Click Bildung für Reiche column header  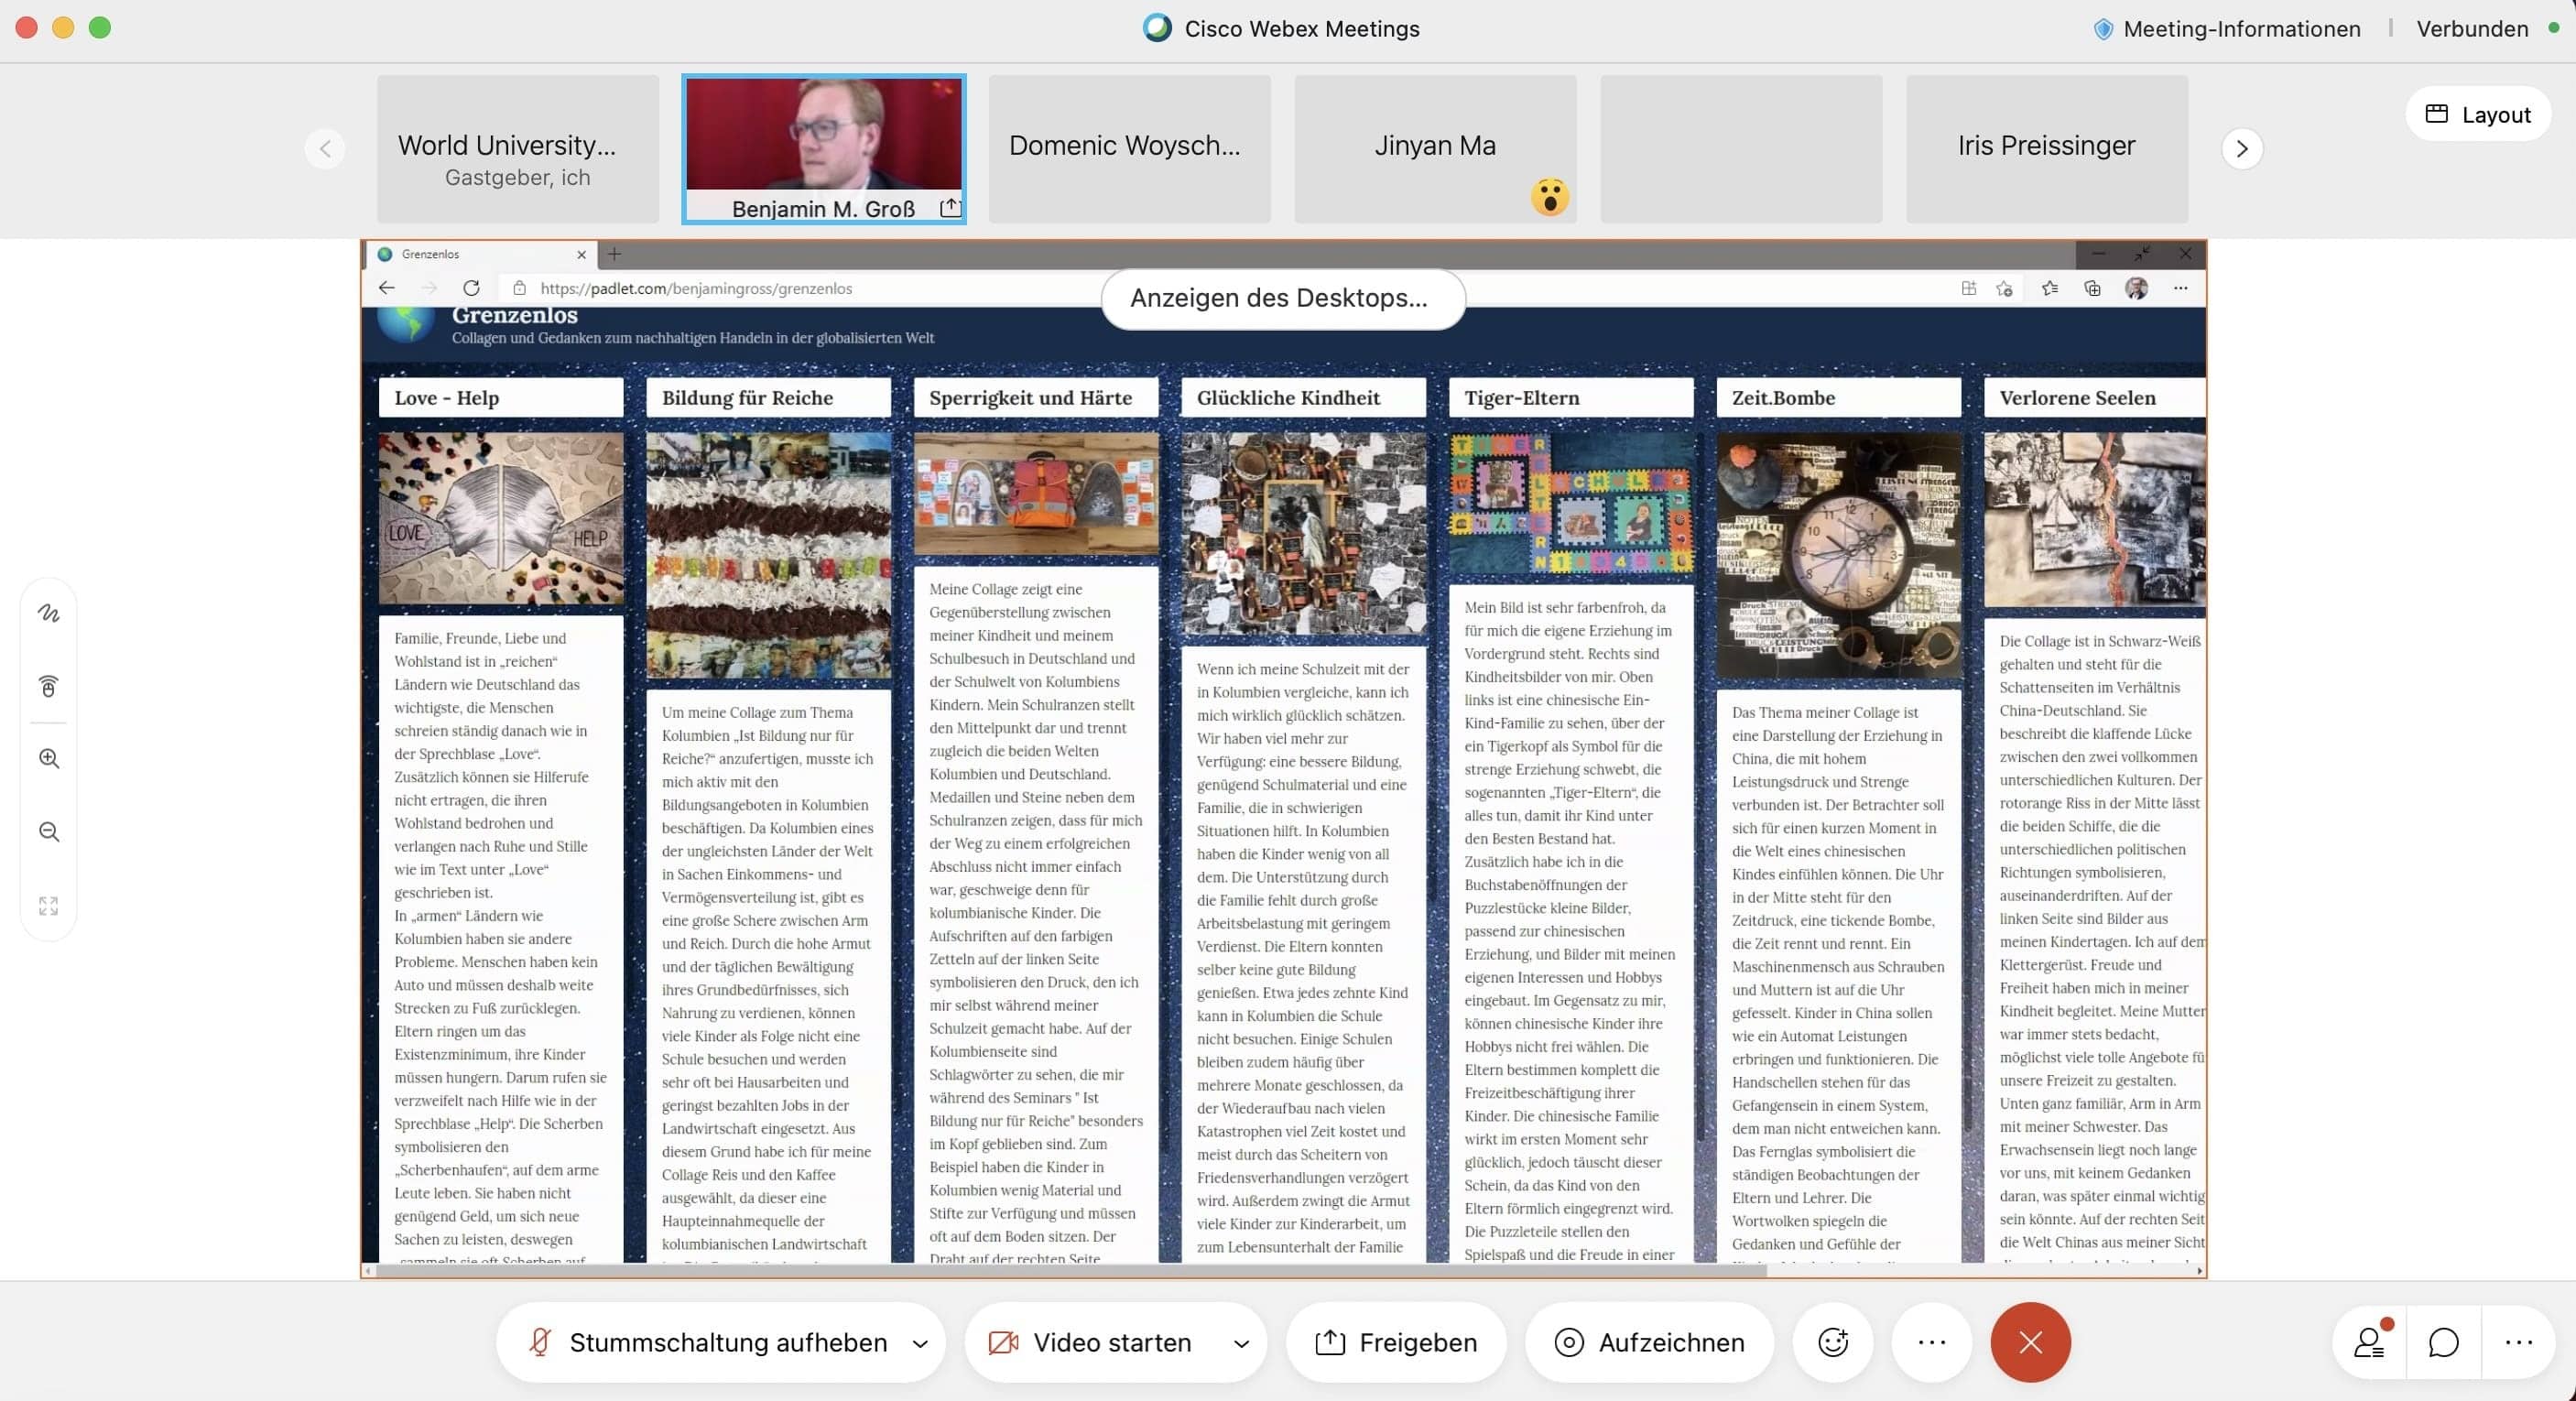pos(768,397)
